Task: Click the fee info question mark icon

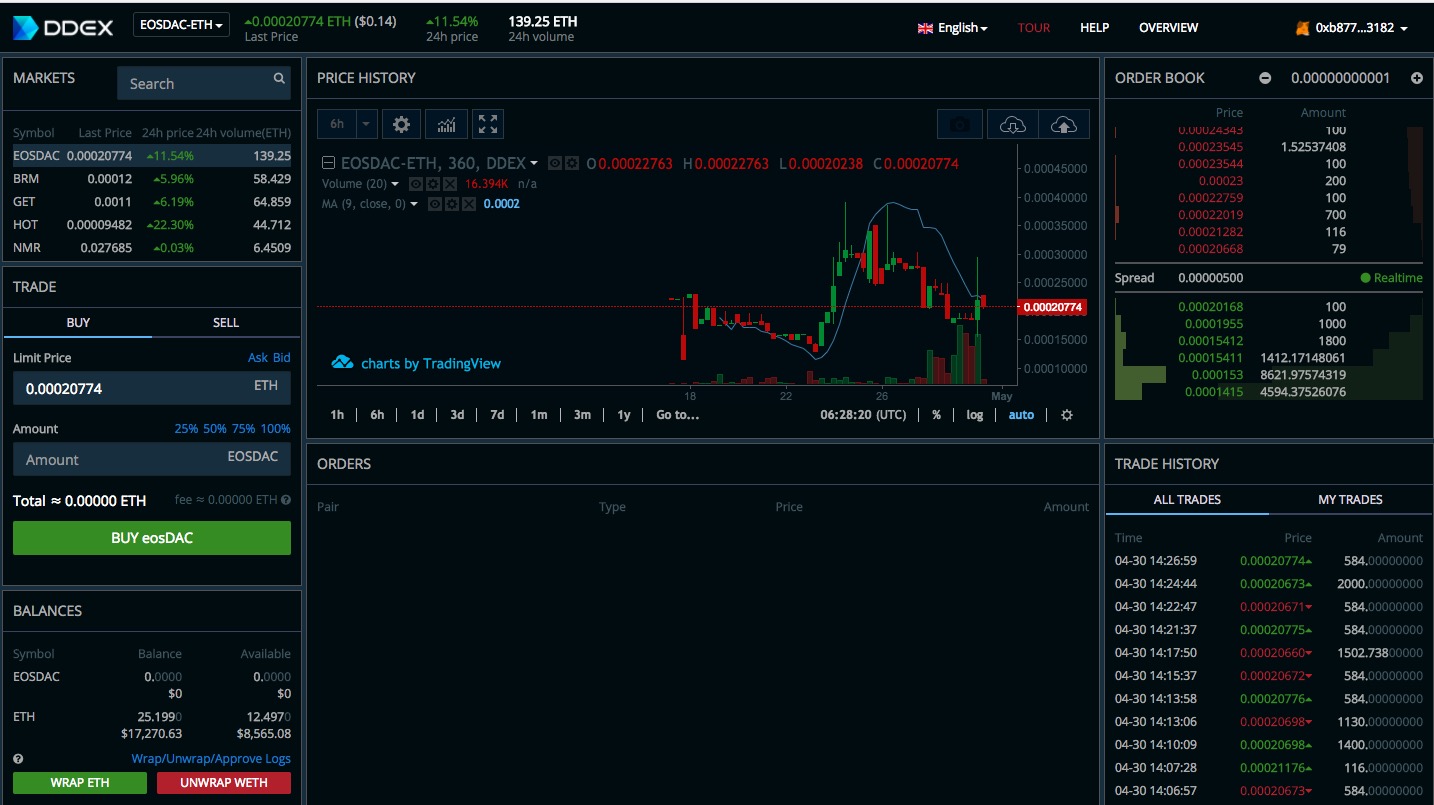Action: 286,500
